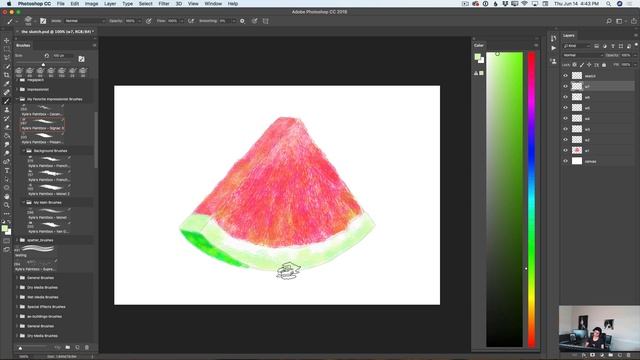Open the Apple menu
This screenshot has height=360, width=640.
click(9, 4)
